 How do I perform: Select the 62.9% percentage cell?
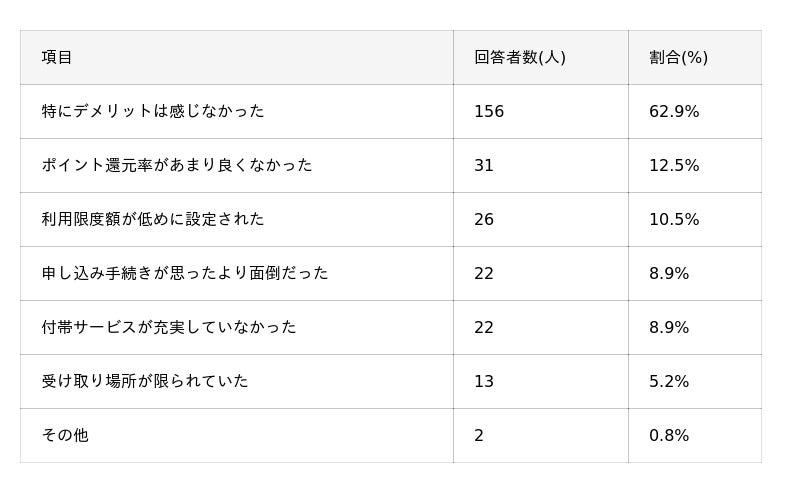coord(674,112)
